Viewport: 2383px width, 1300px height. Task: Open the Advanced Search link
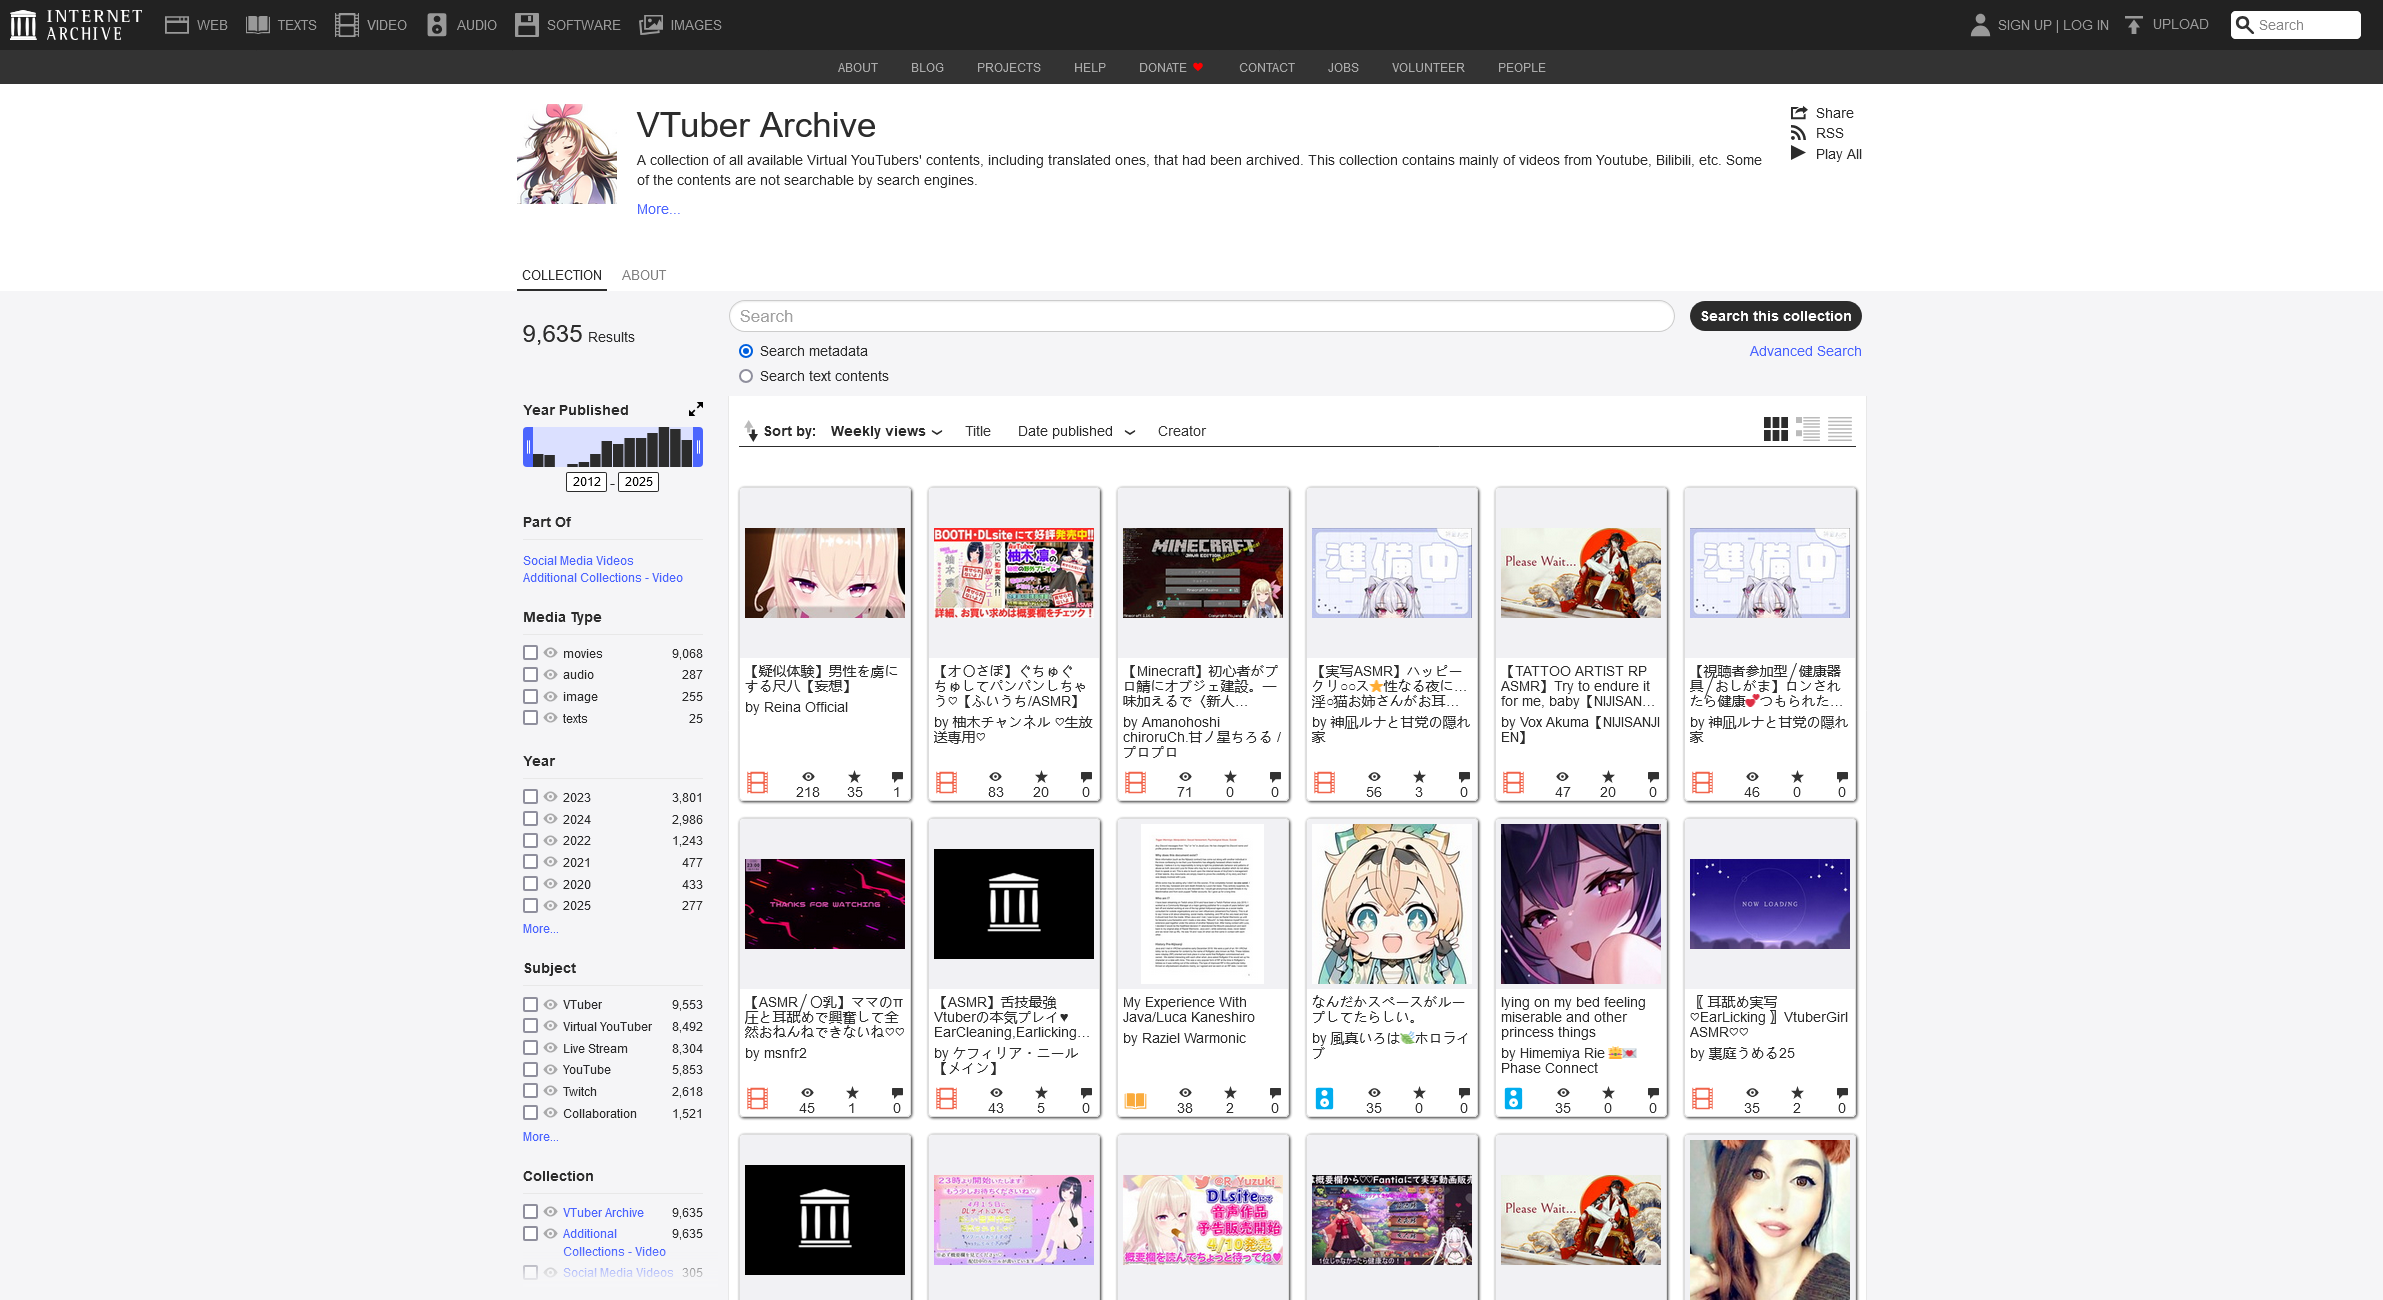point(1805,351)
